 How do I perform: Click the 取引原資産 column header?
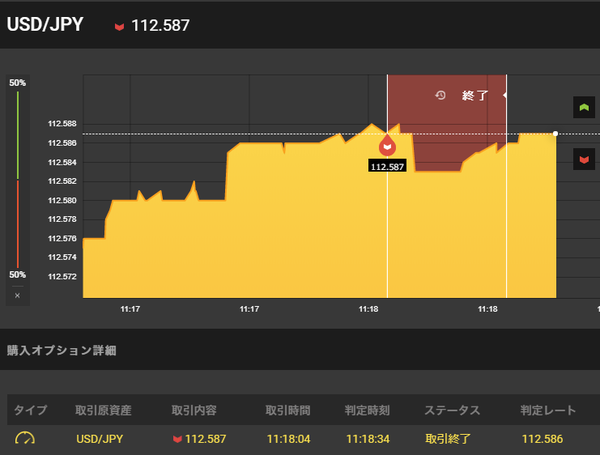coord(103,410)
